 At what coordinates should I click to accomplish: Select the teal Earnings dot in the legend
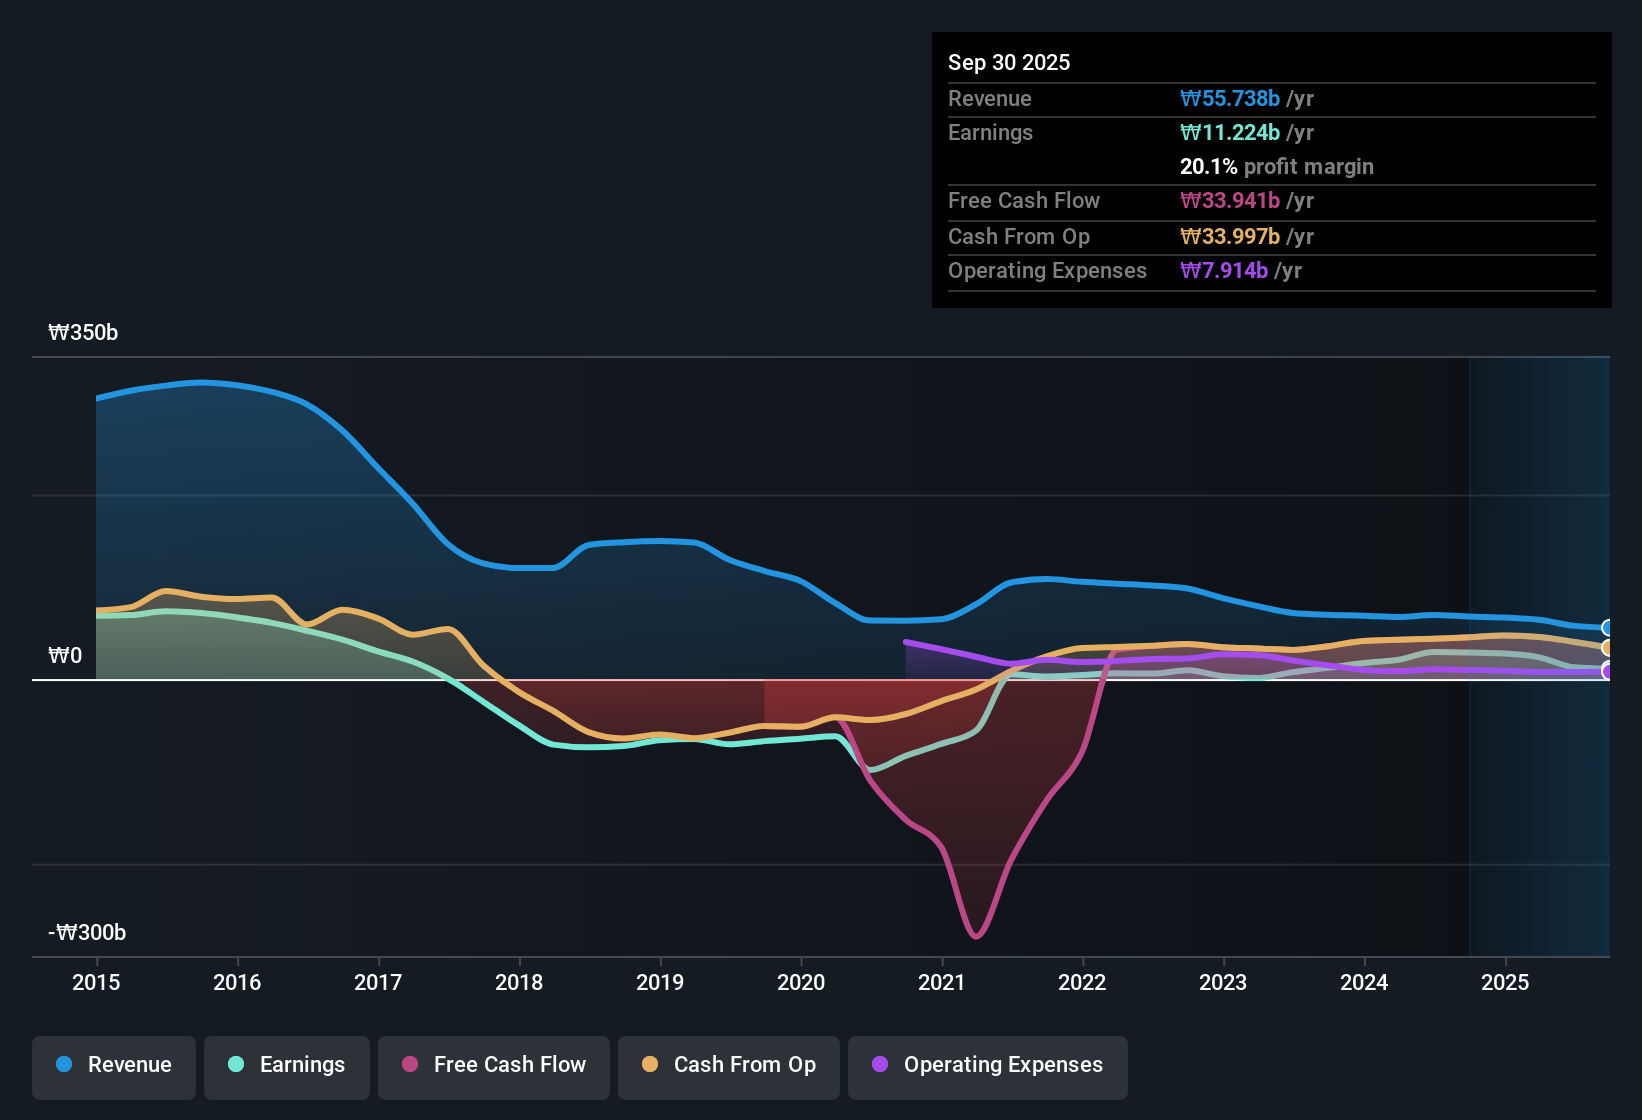click(236, 1065)
